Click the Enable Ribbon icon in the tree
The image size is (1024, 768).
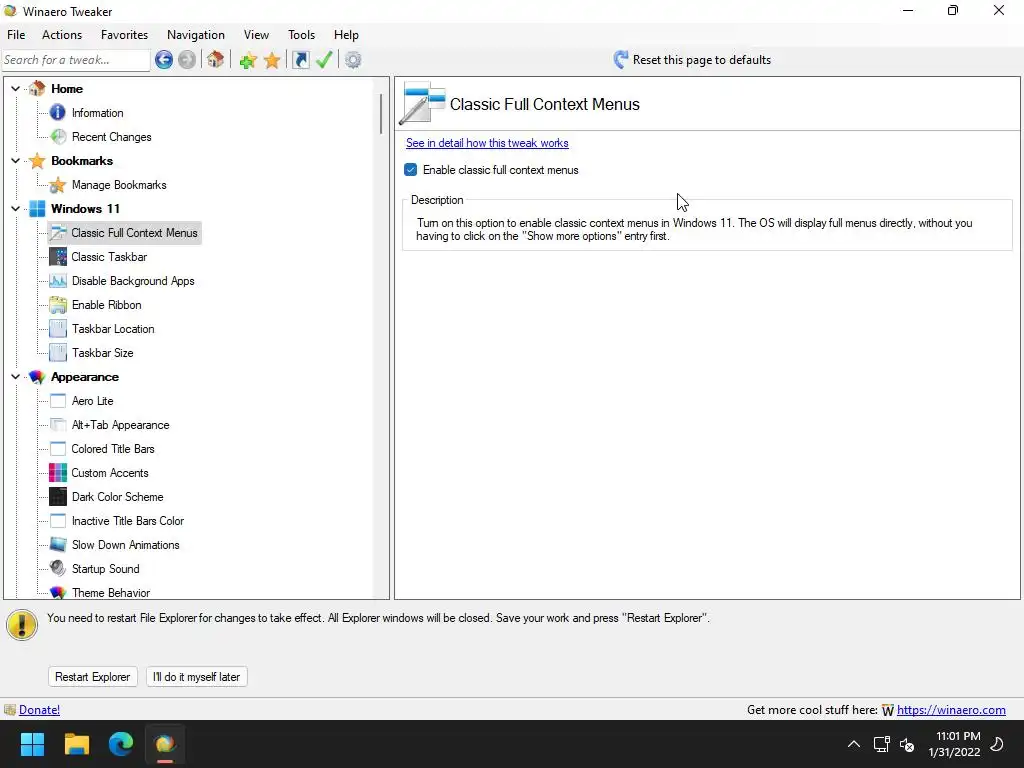(57, 305)
